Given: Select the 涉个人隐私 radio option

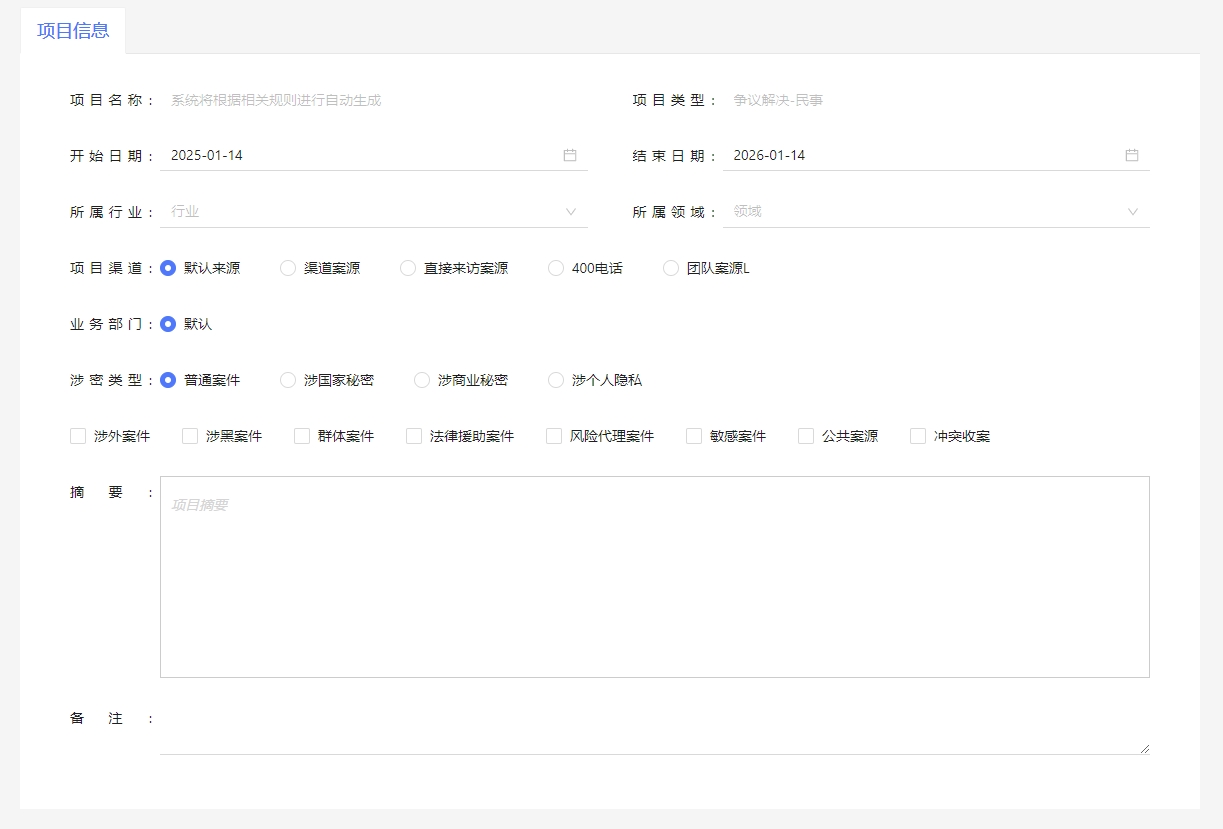Looking at the screenshot, I should click(x=556, y=380).
